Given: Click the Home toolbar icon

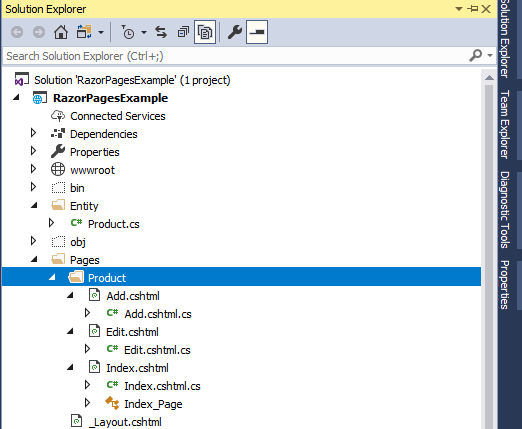Looking at the screenshot, I should (x=61, y=32).
